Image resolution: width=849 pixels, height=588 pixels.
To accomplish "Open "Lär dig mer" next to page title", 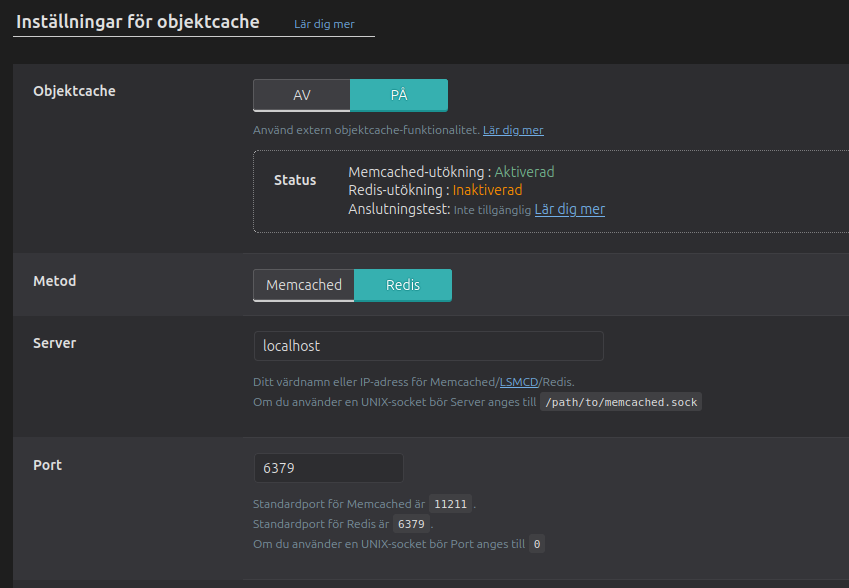I will click(324, 24).
